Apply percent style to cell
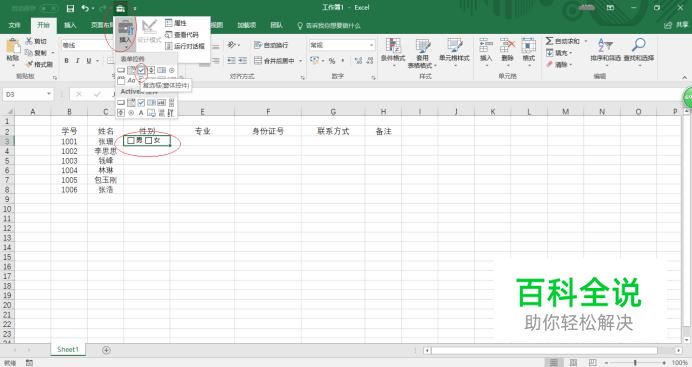692x367 pixels. pos(331,60)
